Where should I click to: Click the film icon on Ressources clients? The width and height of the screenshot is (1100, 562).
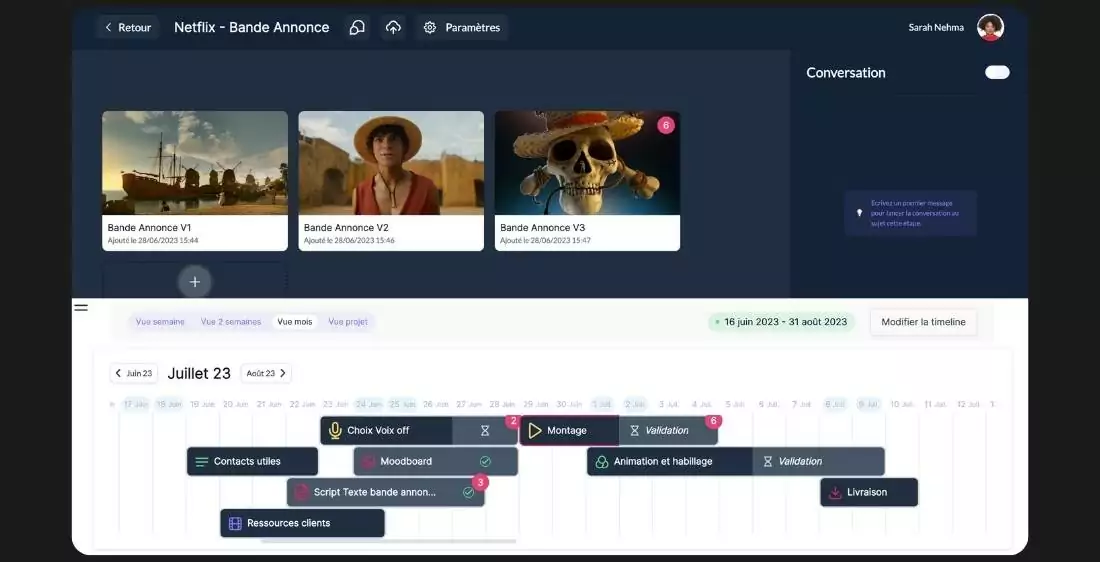tap(235, 523)
